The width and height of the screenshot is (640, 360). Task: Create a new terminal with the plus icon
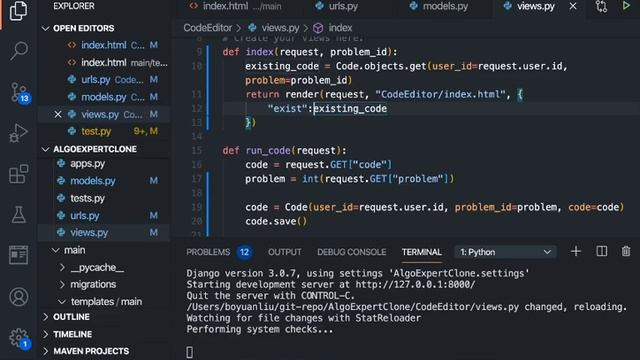click(x=576, y=251)
